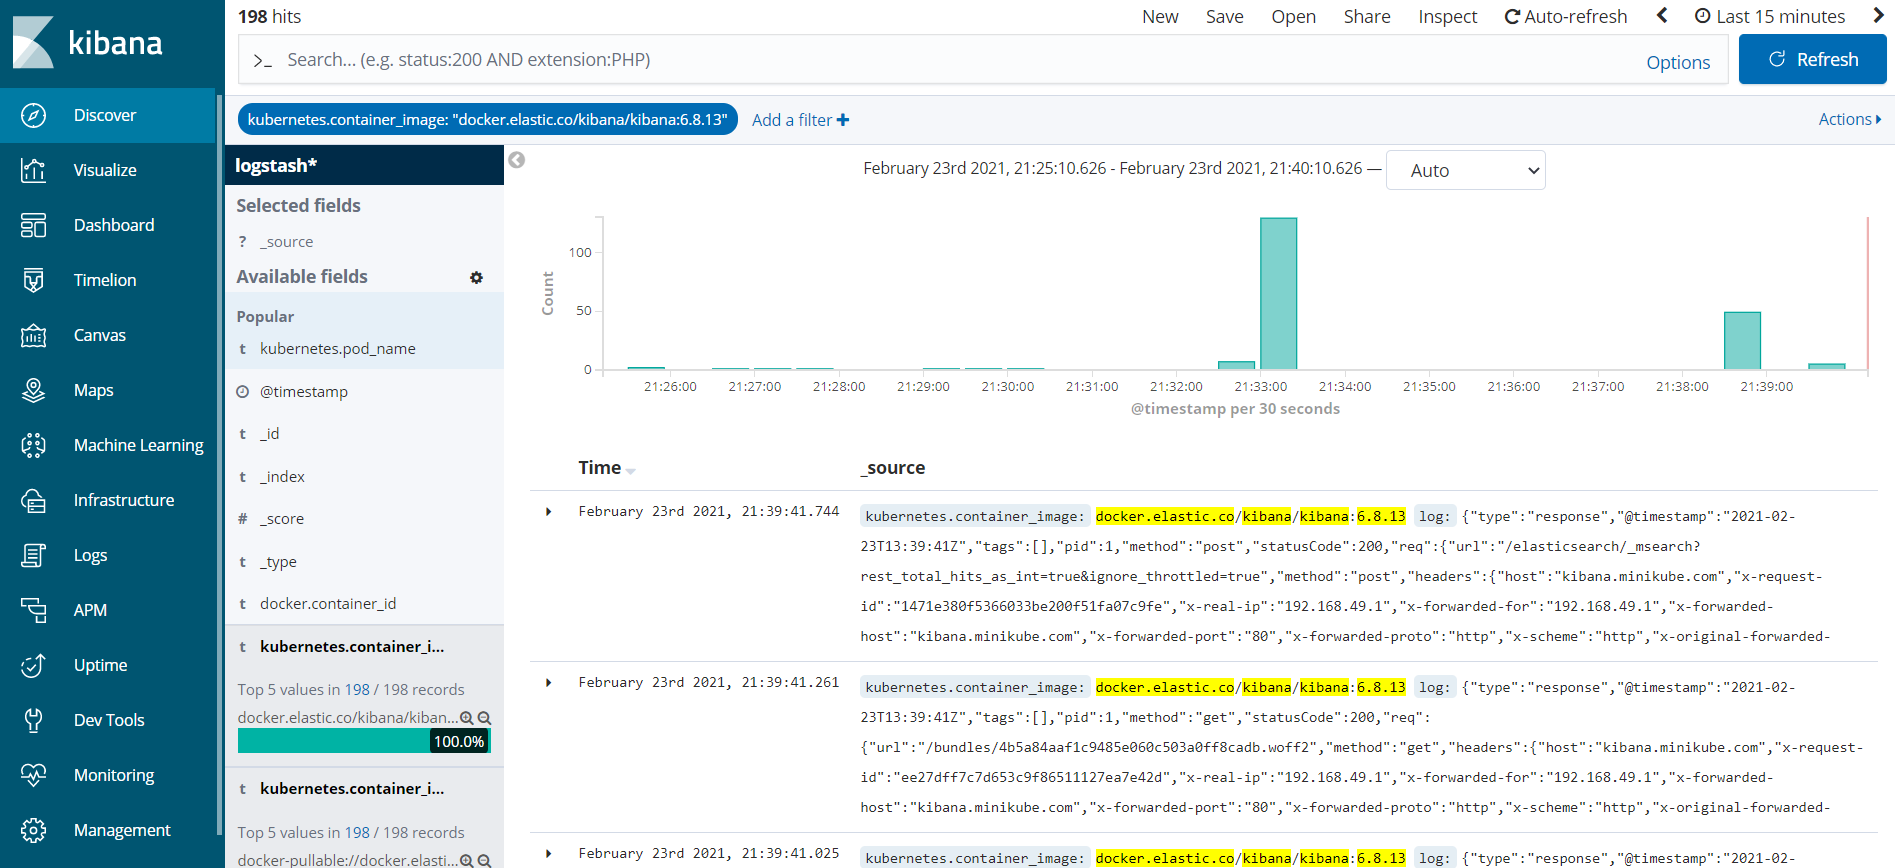This screenshot has width=1895, height=868.
Task: Open Visualize chart icon
Action: point(33,170)
